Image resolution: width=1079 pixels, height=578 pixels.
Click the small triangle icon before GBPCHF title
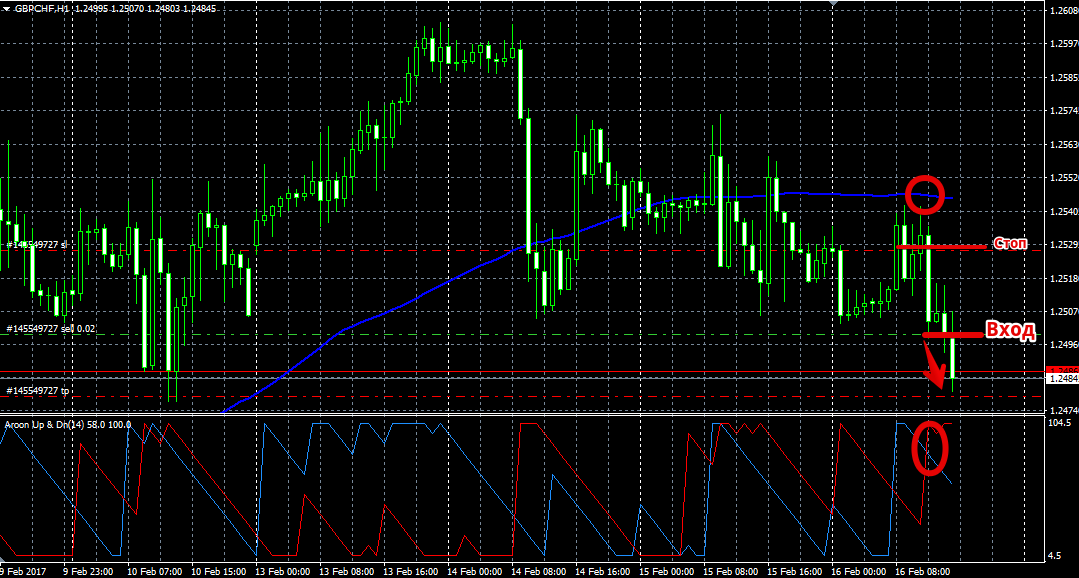pos(7,9)
